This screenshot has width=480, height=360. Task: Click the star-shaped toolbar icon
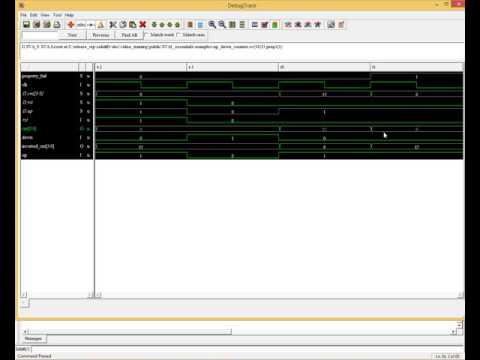pyautogui.click(x=318, y=25)
